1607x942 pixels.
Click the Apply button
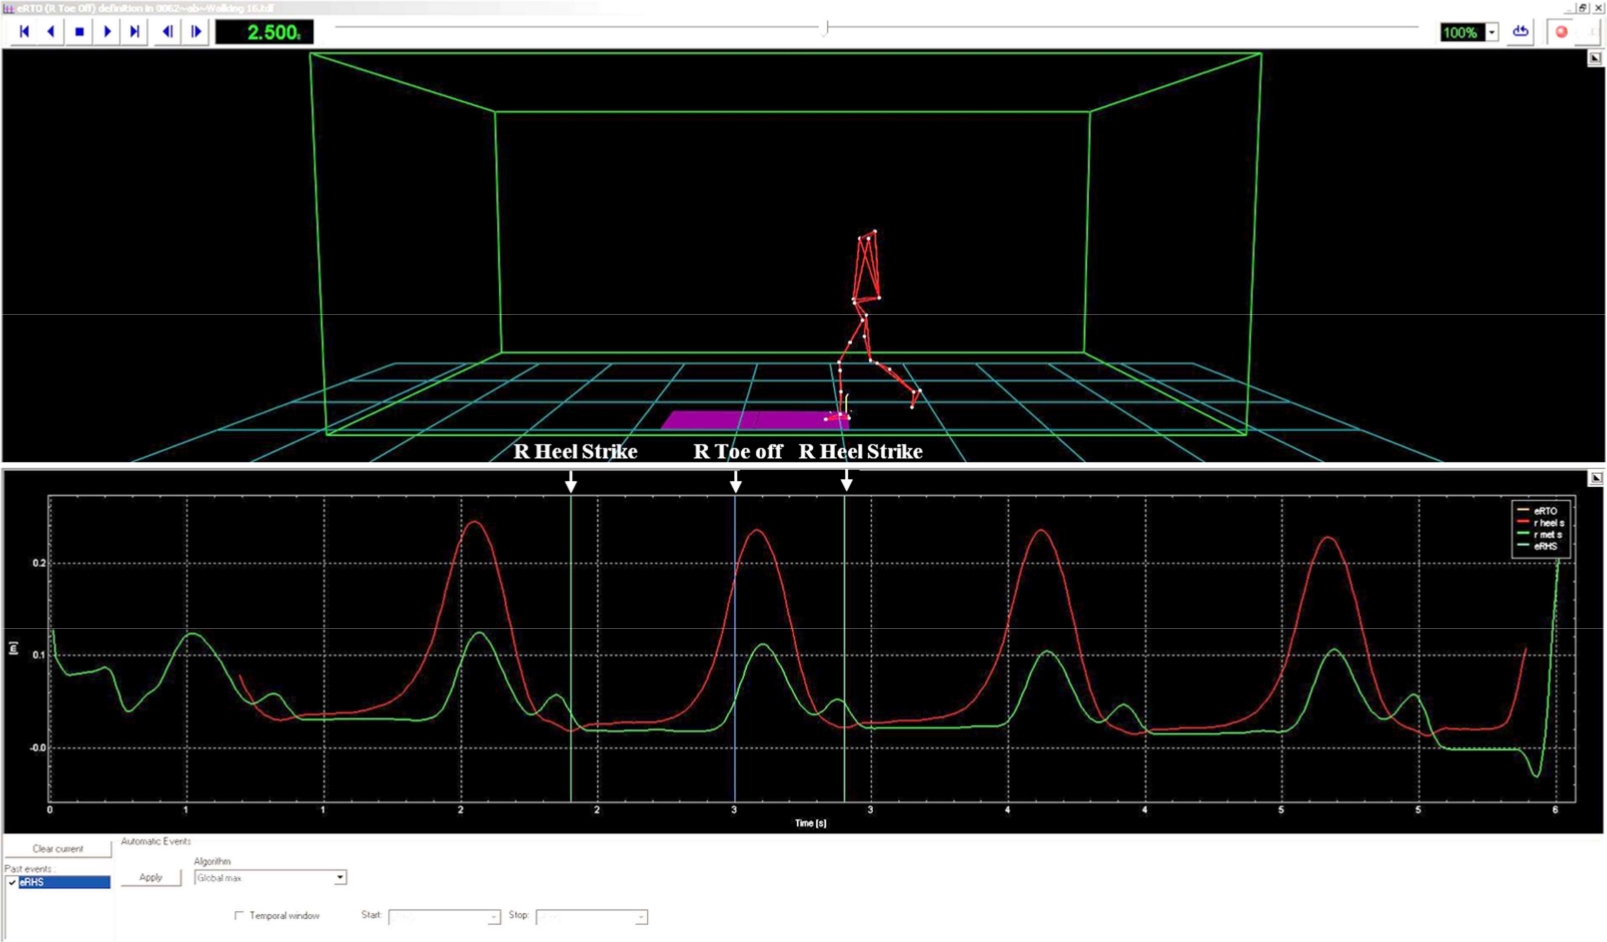pos(151,877)
